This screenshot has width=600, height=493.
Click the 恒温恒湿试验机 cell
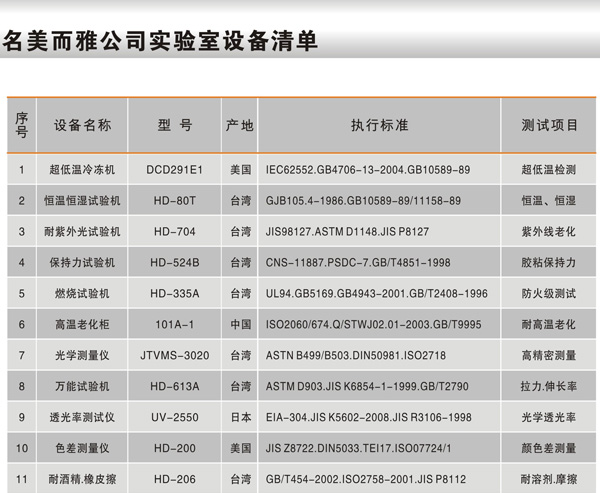click(82, 201)
